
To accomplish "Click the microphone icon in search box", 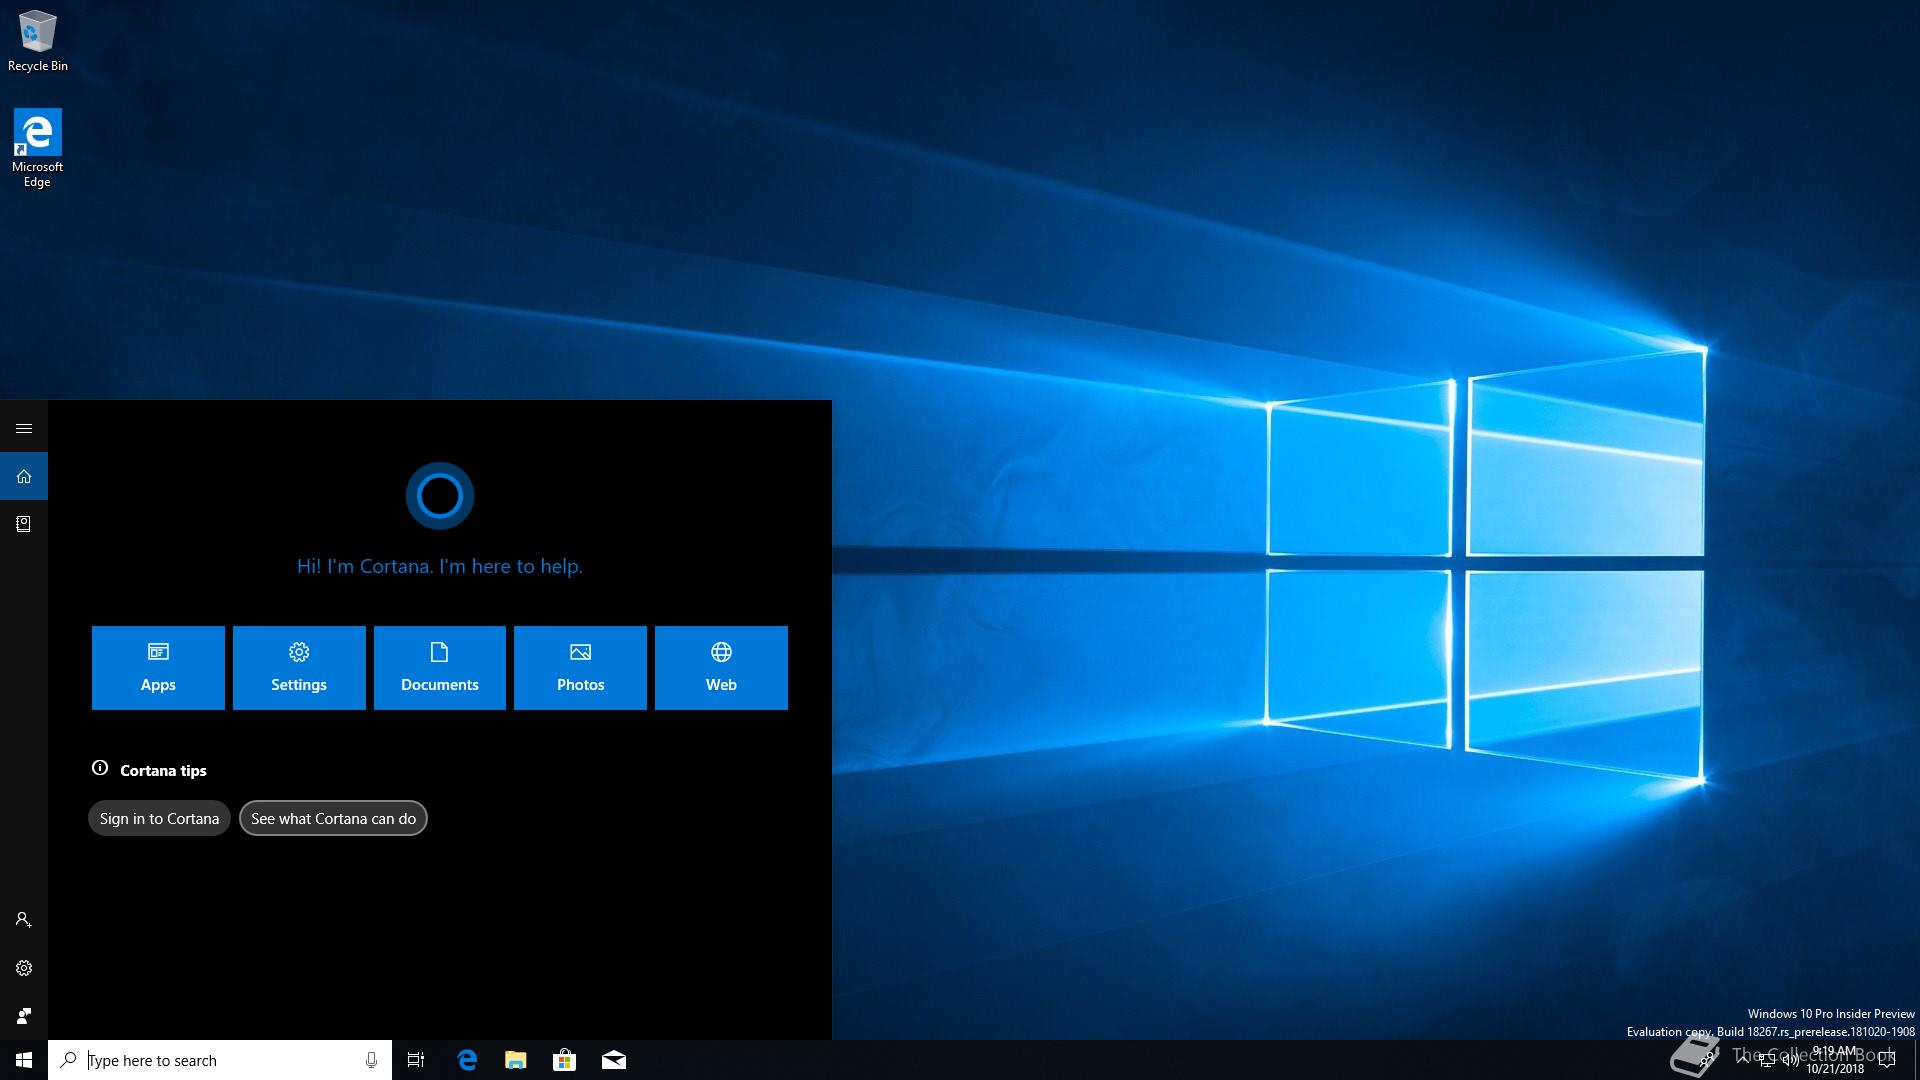I will 371,1060.
